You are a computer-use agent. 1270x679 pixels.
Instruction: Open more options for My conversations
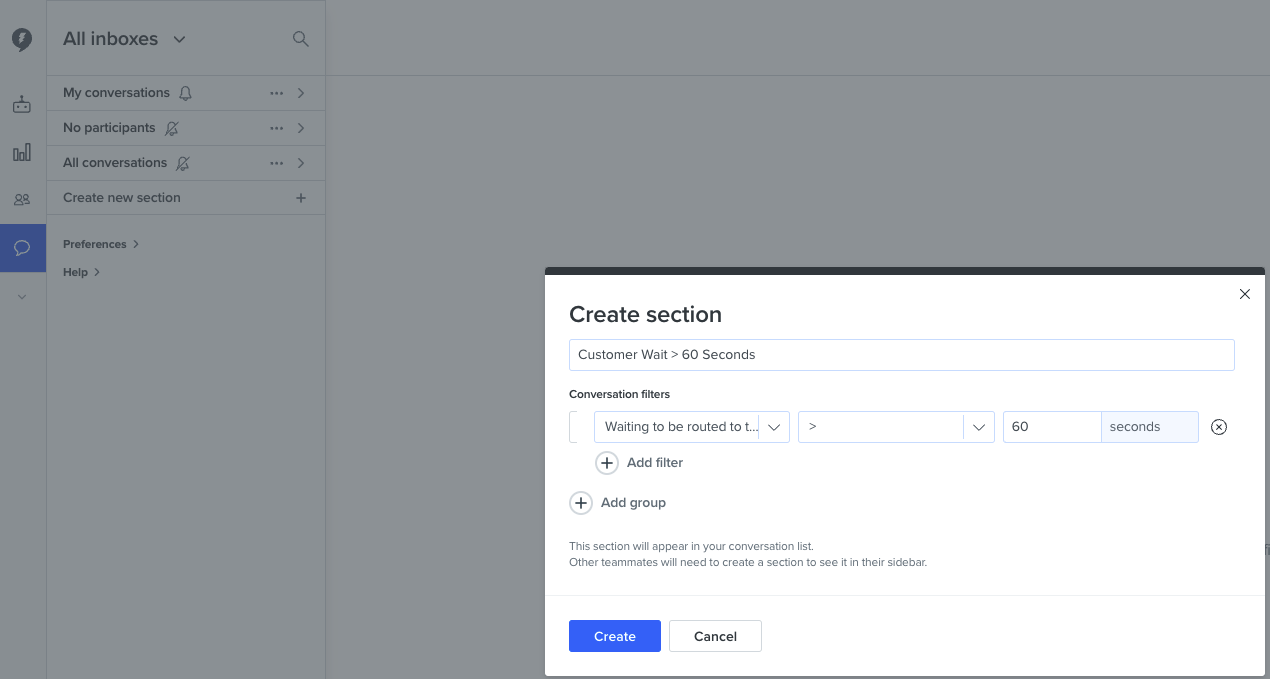[x=277, y=93]
